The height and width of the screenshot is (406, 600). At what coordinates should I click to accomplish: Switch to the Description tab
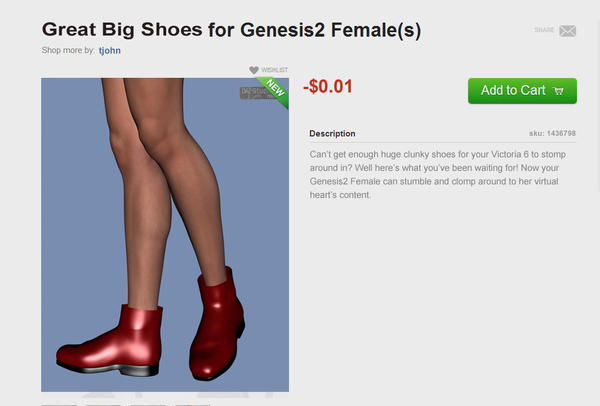pos(332,134)
